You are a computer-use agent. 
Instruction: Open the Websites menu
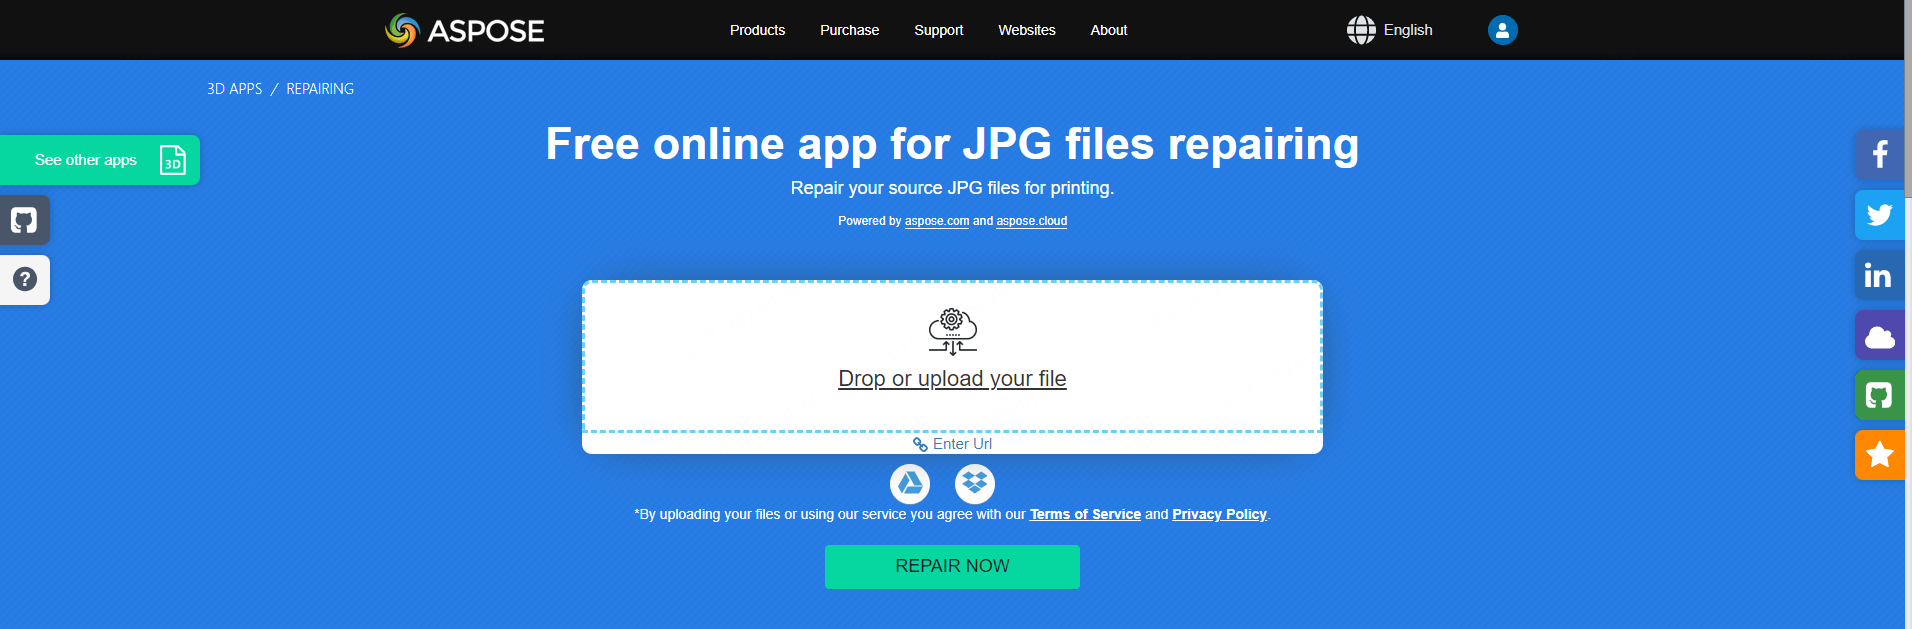click(x=1026, y=30)
